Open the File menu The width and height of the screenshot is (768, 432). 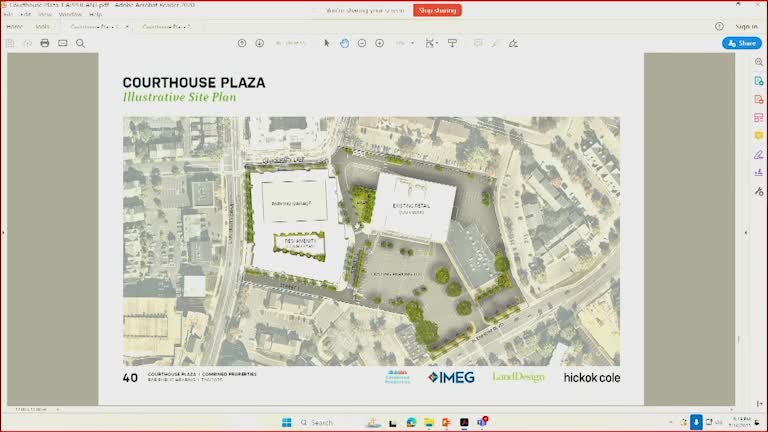8,14
